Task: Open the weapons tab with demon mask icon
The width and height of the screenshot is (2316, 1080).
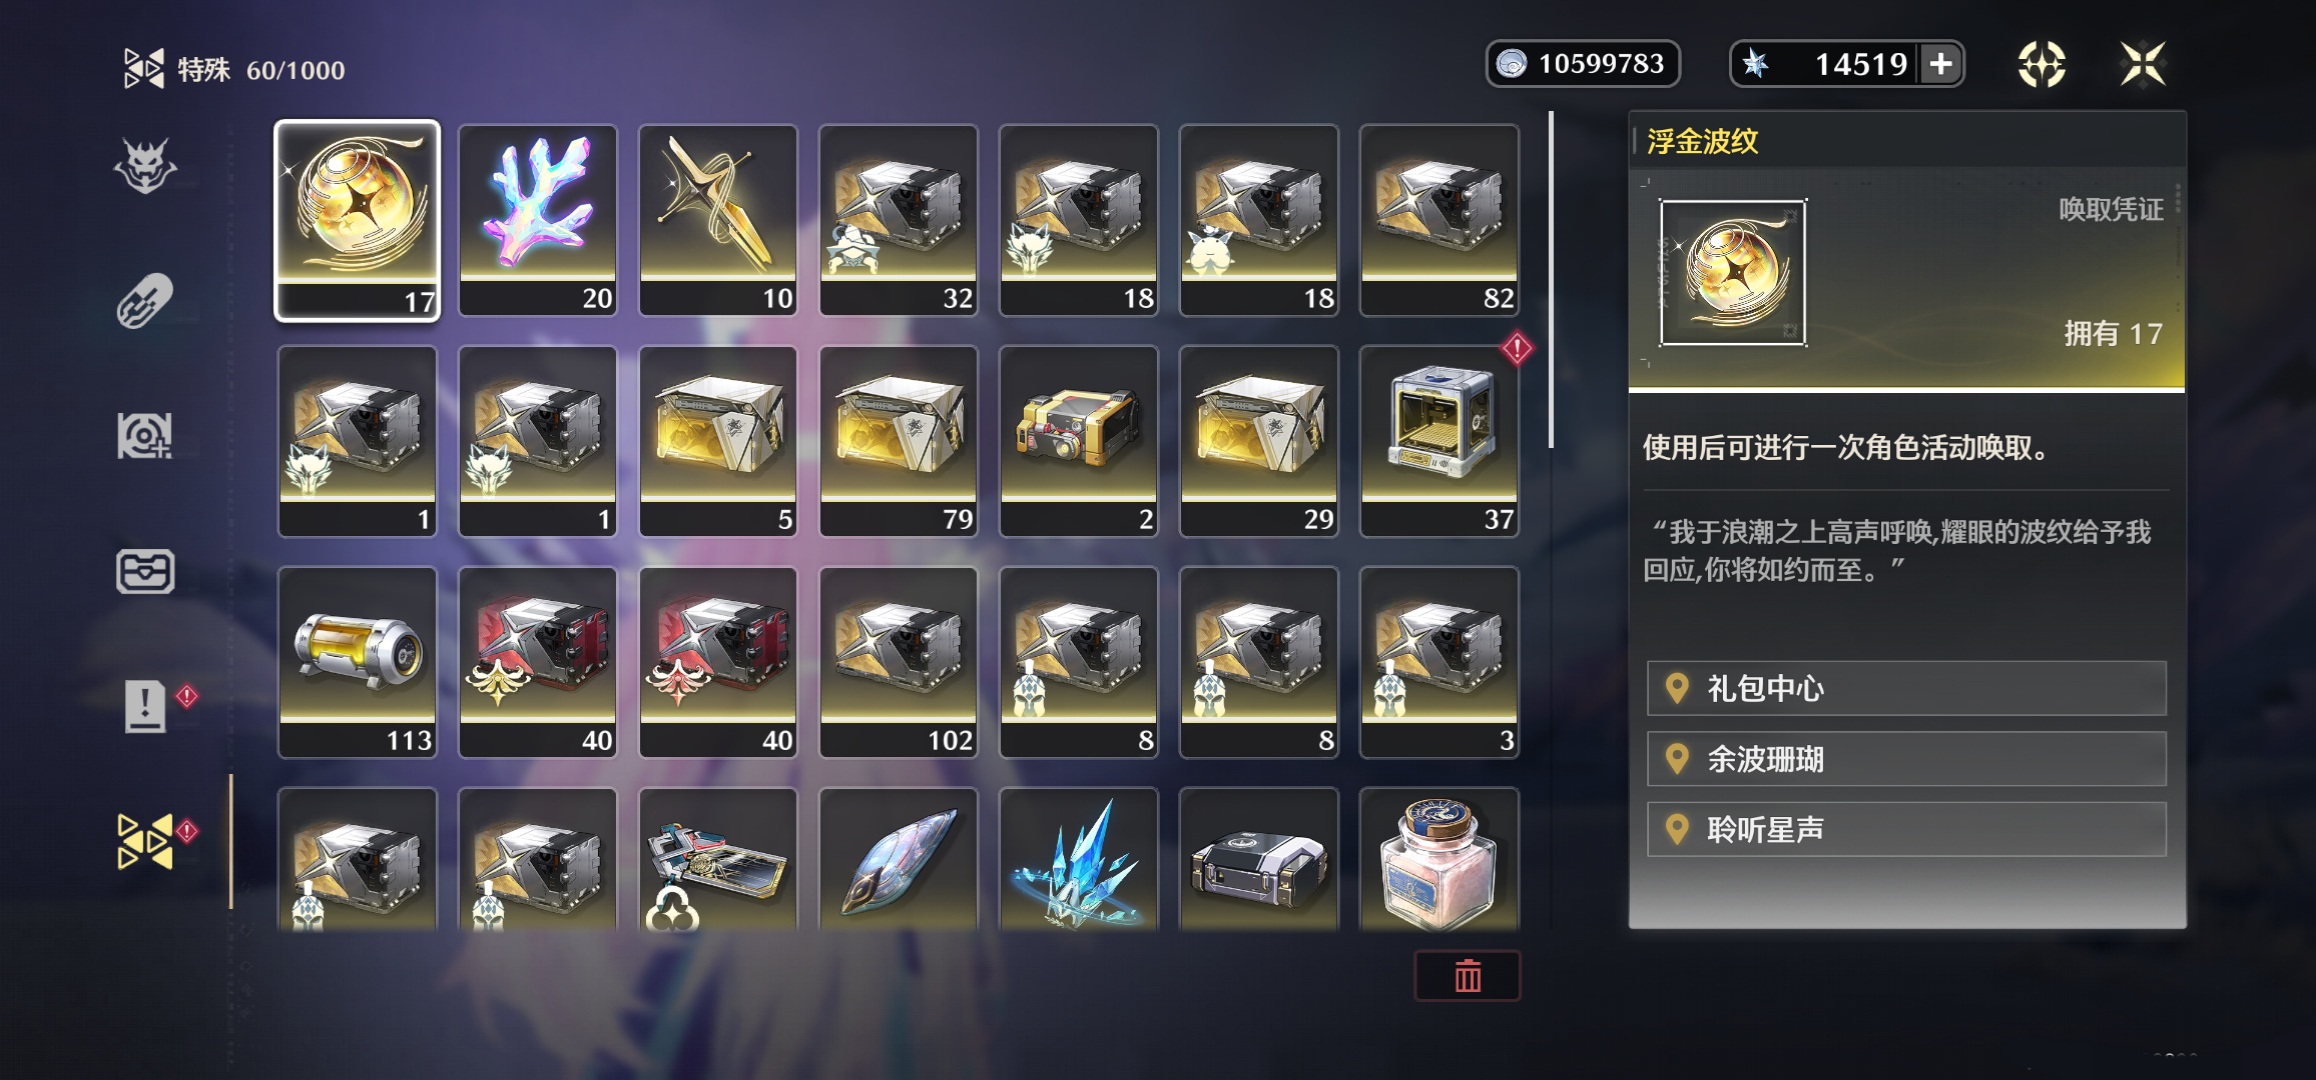Action: pos(145,165)
